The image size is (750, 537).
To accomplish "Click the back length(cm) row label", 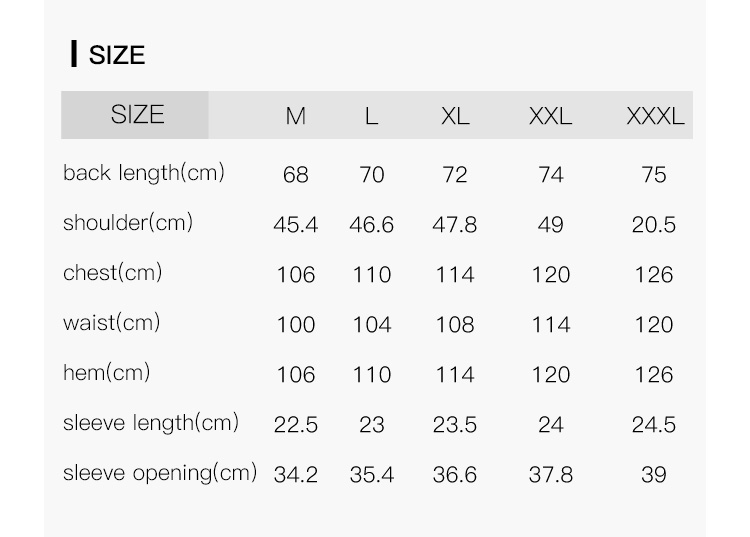I will (144, 173).
